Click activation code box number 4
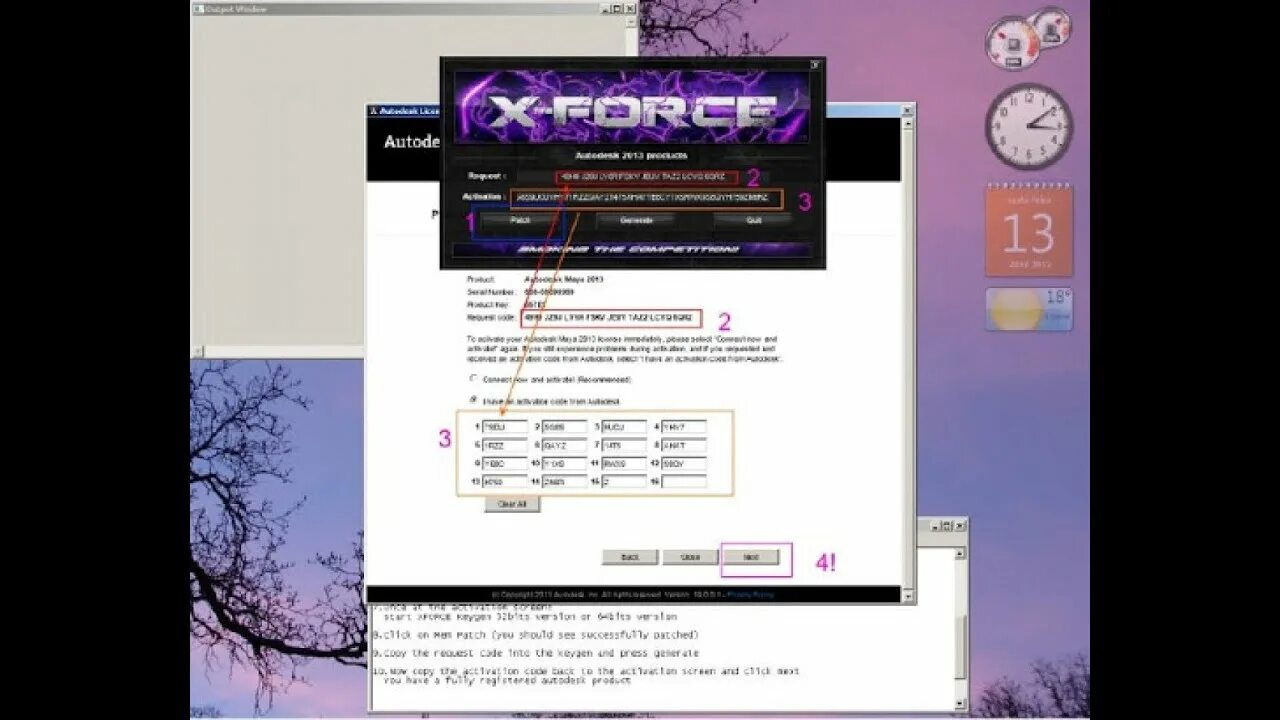Image resolution: width=1280 pixels, height=720 pixels. tap(684, 427)
